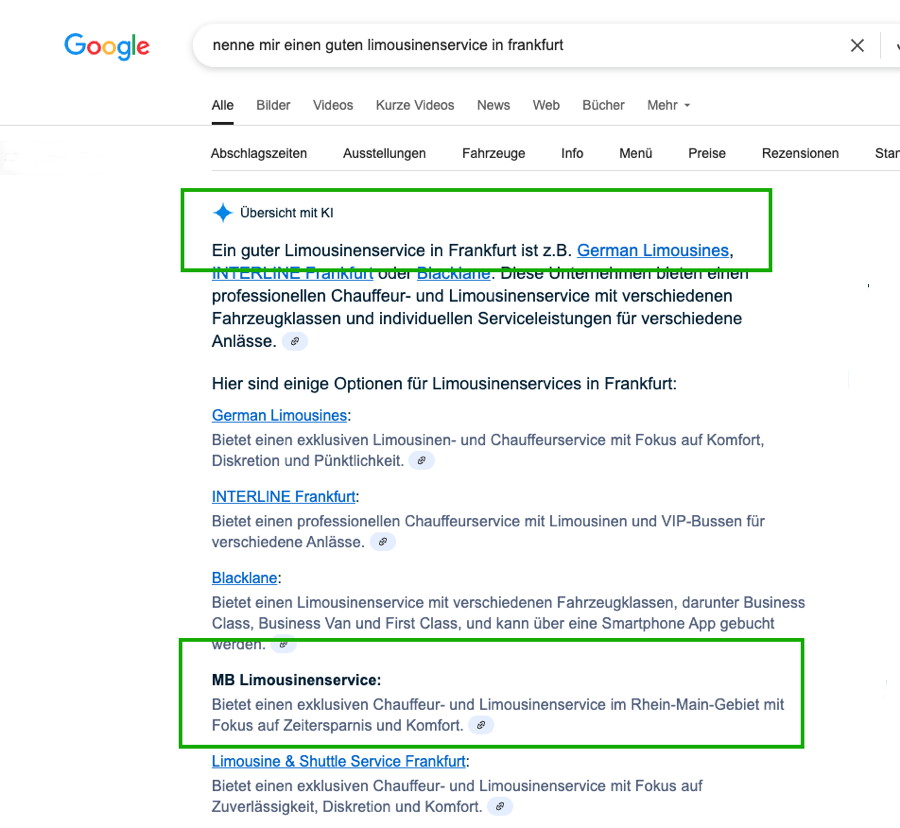Clear the search query with X icon
The height and width of the screenshot is (828, 900).
(x=857, y=45)
